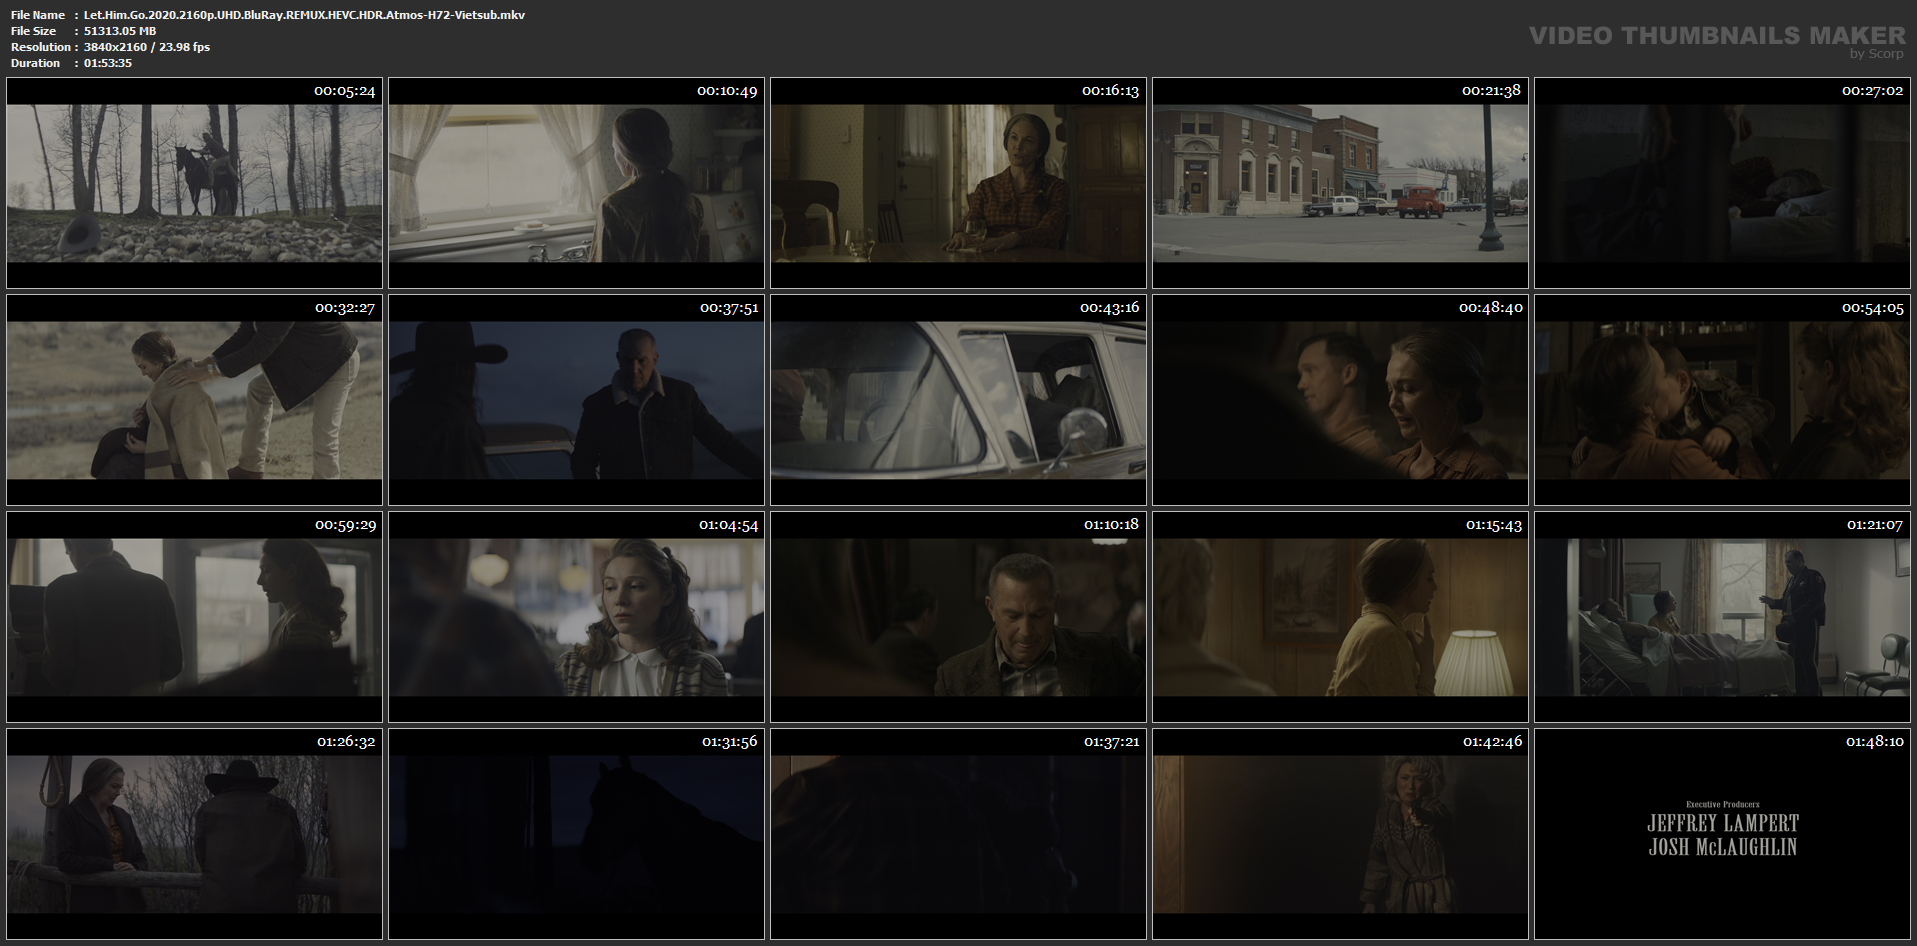
Task: Select the street scene frame at 00:21:38
Action: (x=1341, y=183)
